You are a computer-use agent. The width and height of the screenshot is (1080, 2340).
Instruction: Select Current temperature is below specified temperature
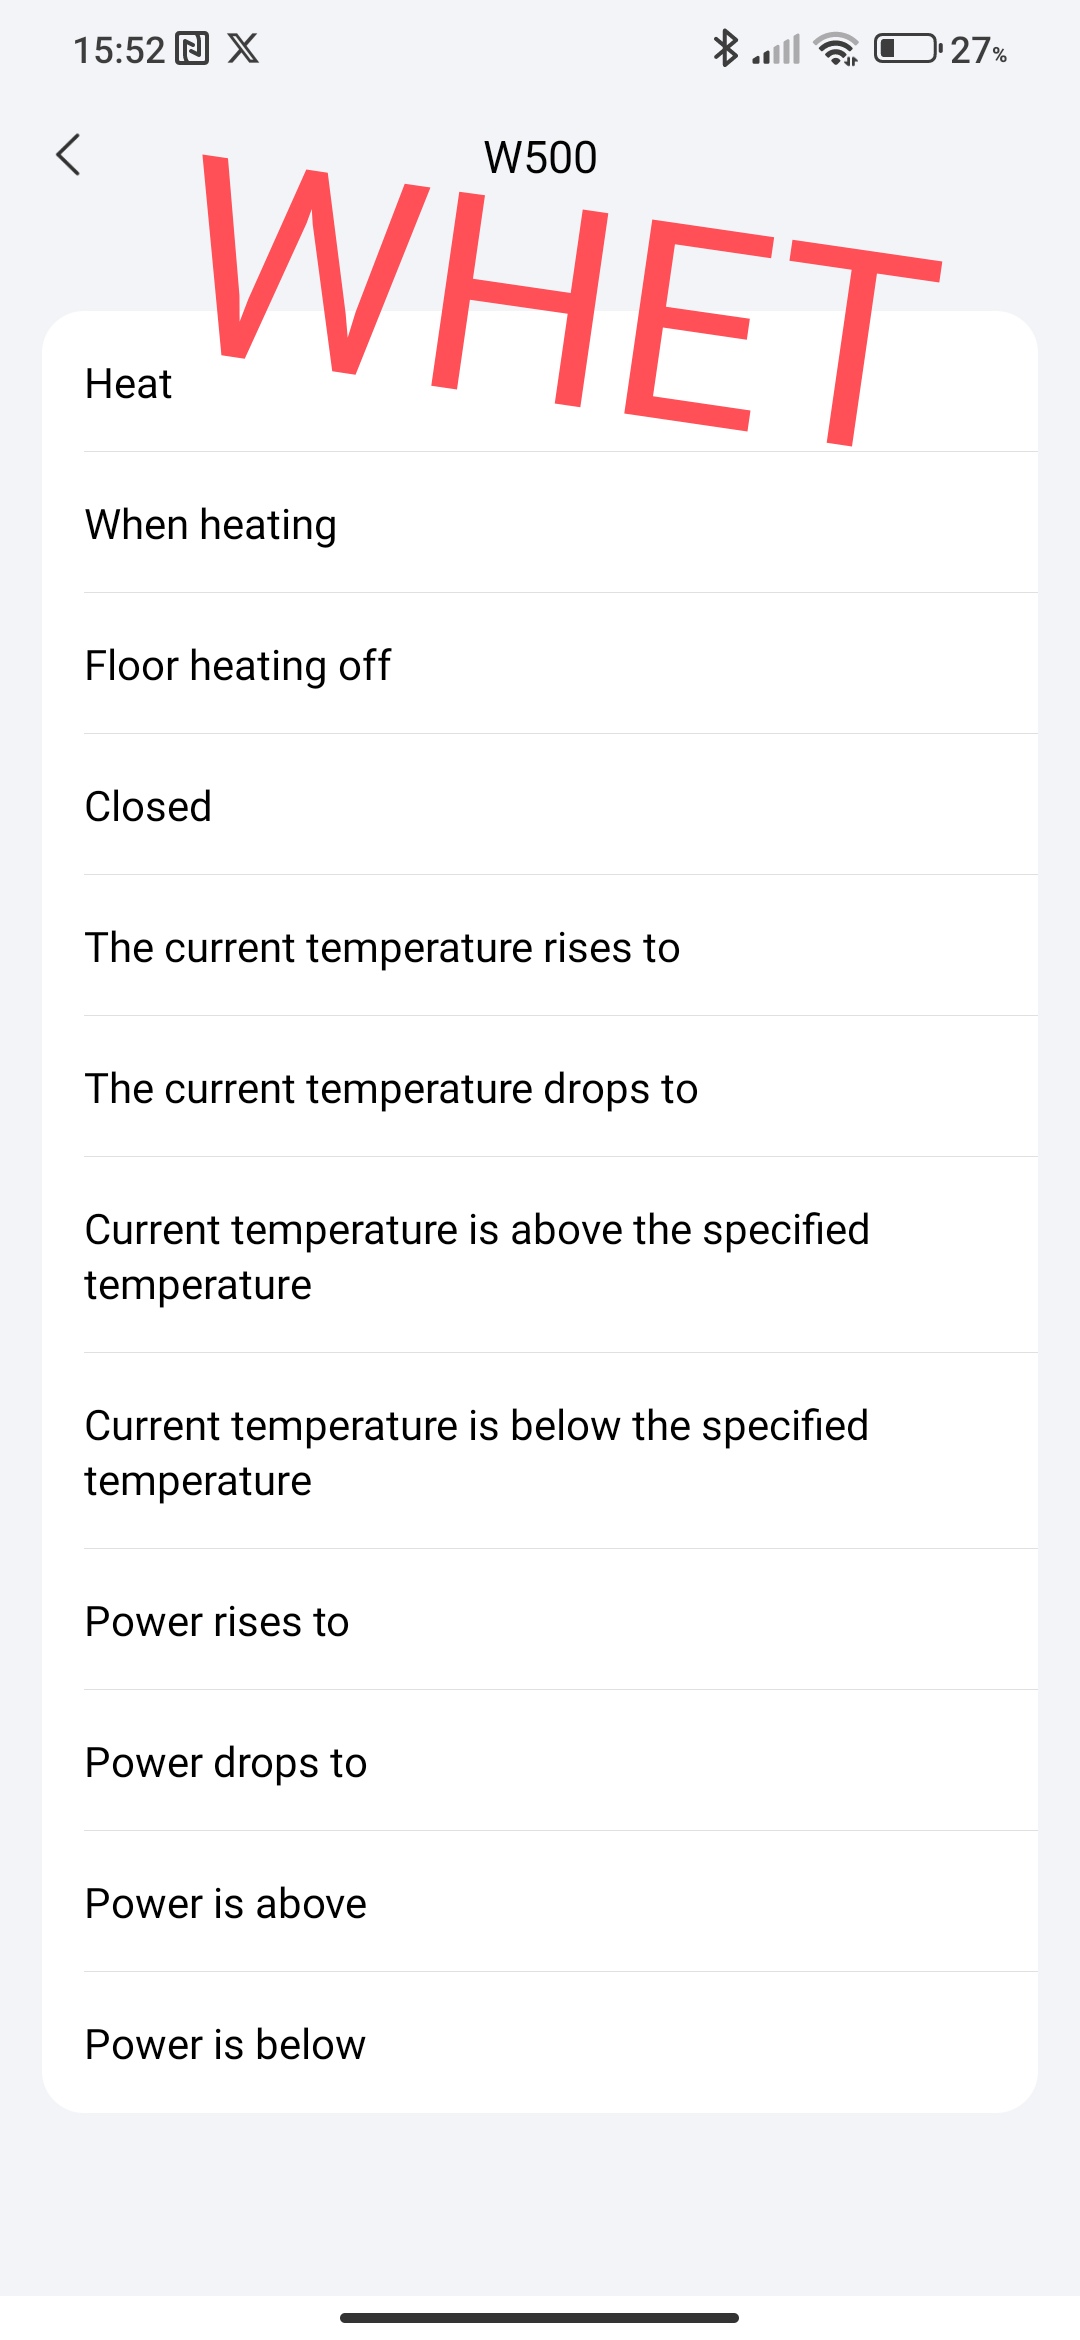coord(477,1452)
